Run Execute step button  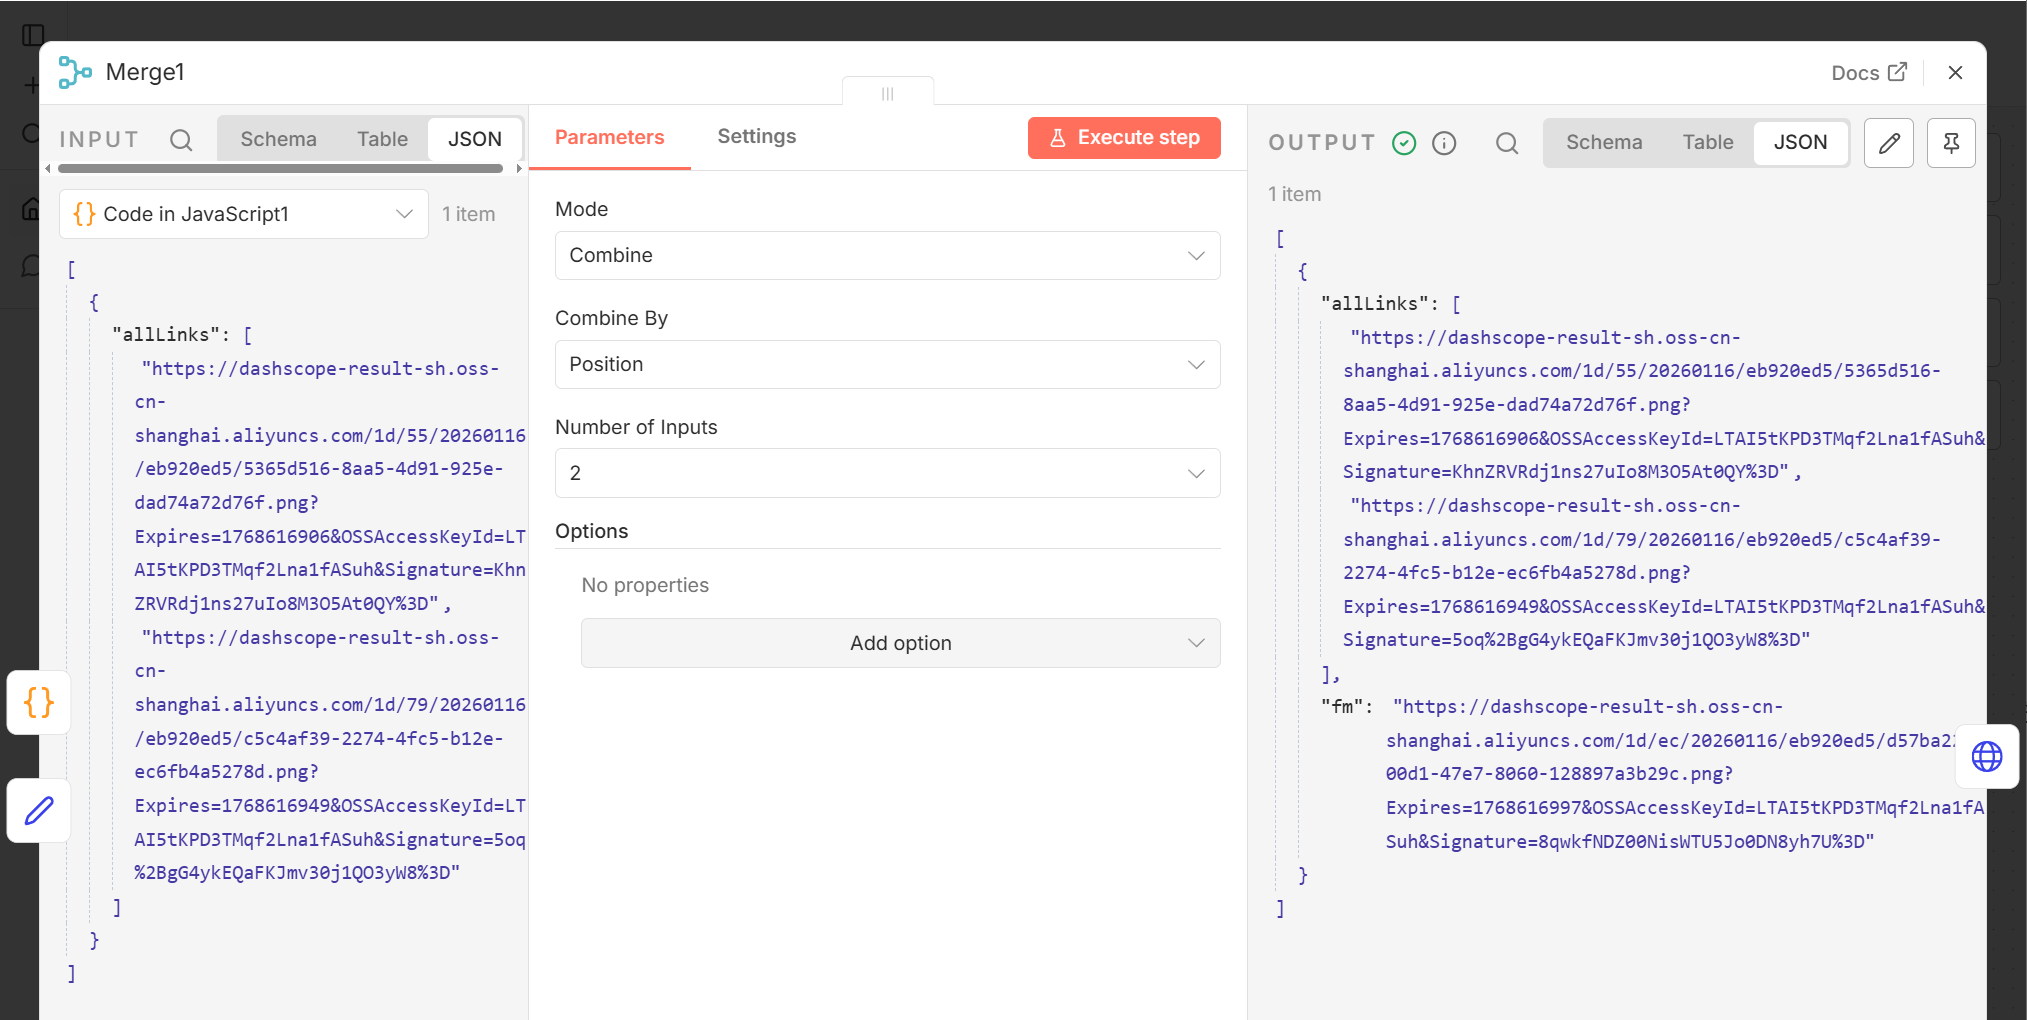pos(1124,138)
